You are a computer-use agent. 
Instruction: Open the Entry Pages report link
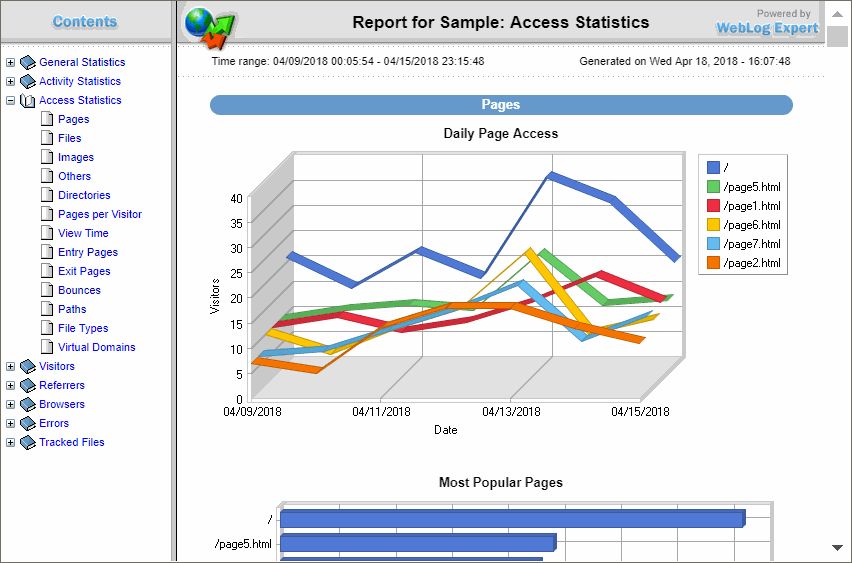coord(88,253)
